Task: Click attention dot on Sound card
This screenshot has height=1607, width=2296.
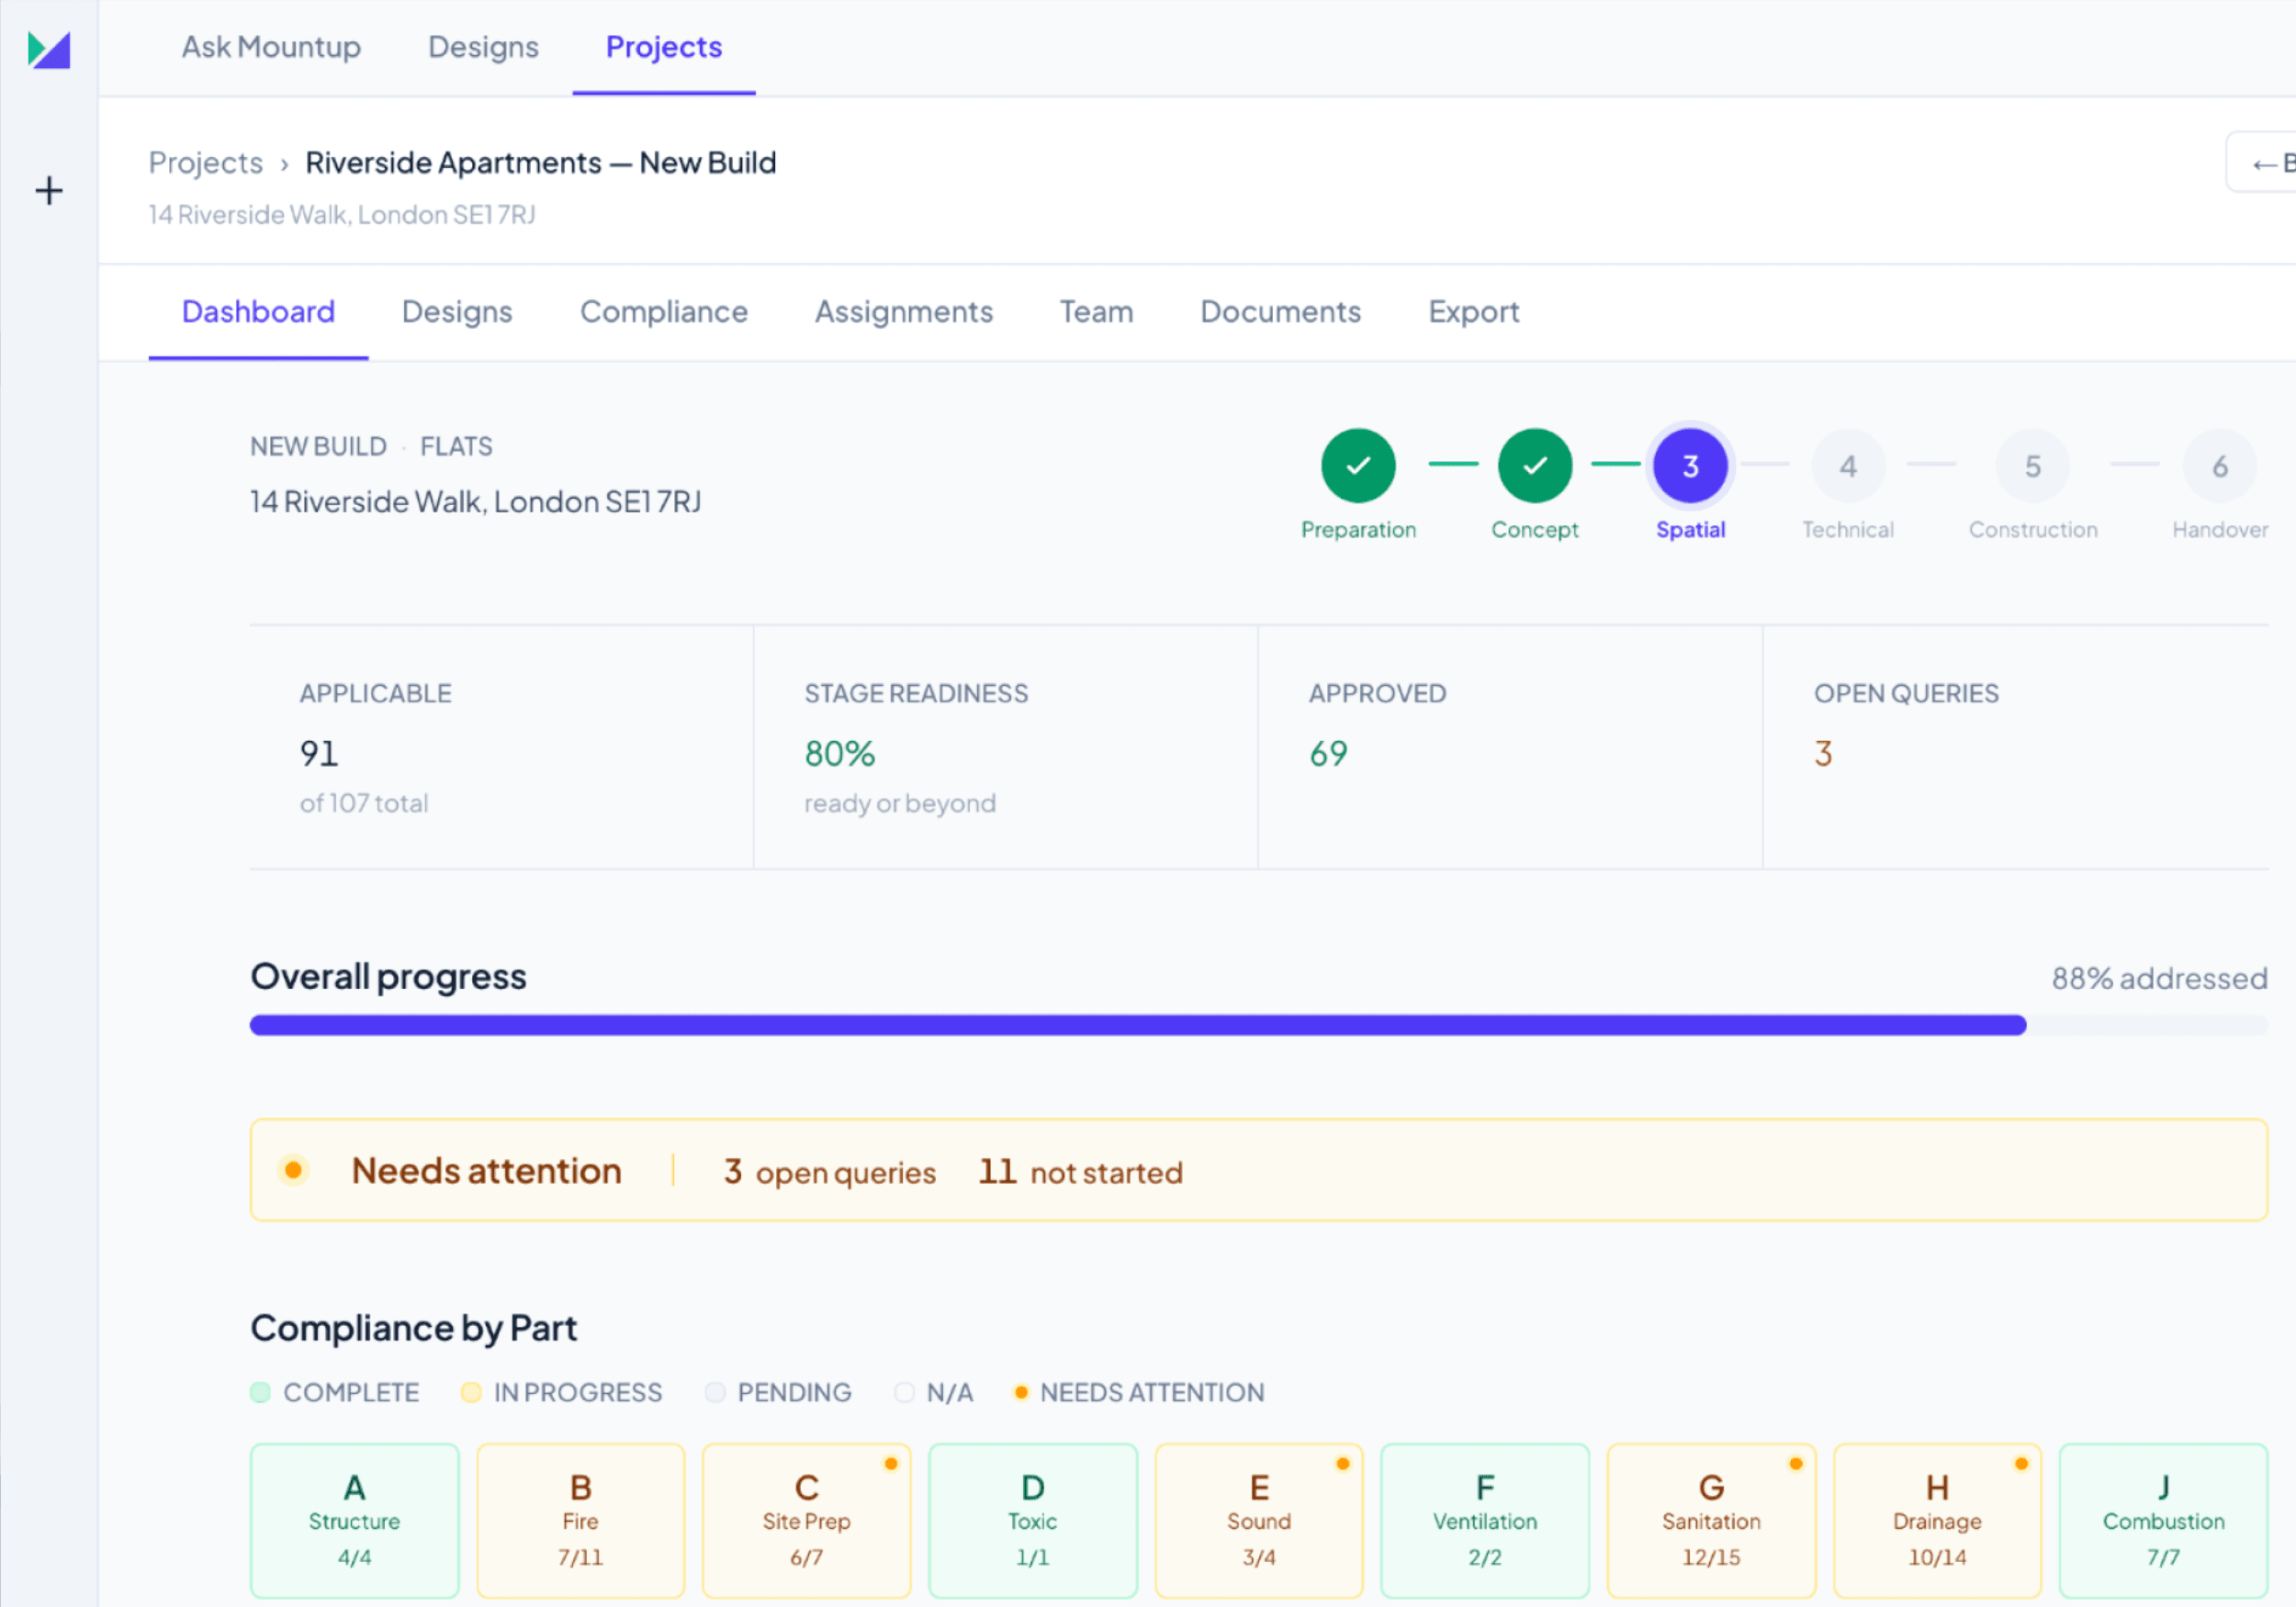Action: coord(1343,1464)
